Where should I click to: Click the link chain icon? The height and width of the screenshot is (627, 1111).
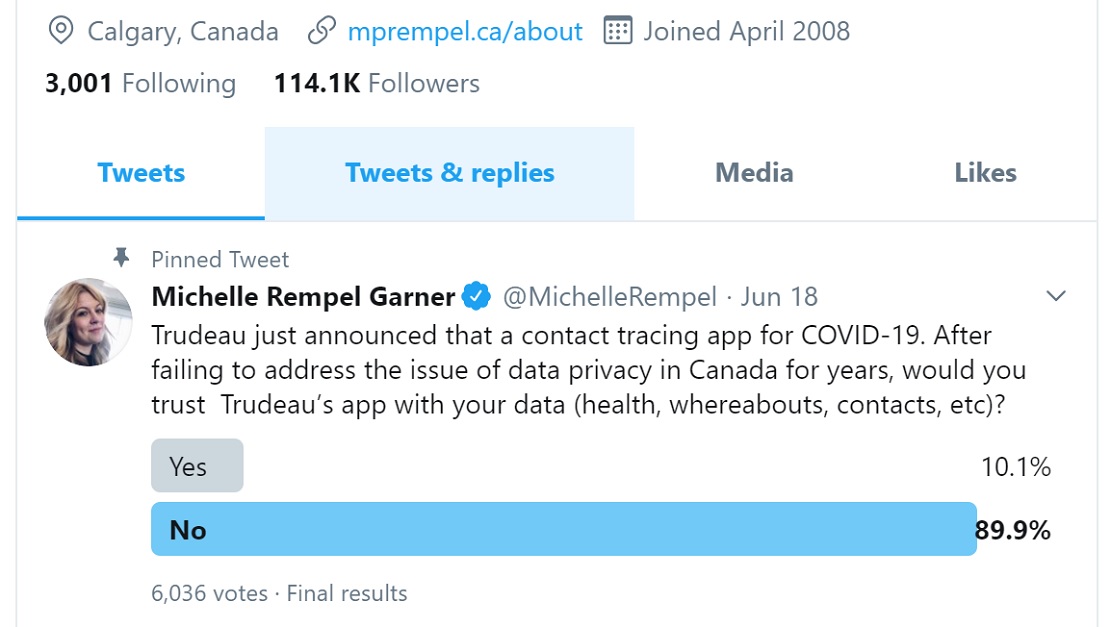click(321, 31)
